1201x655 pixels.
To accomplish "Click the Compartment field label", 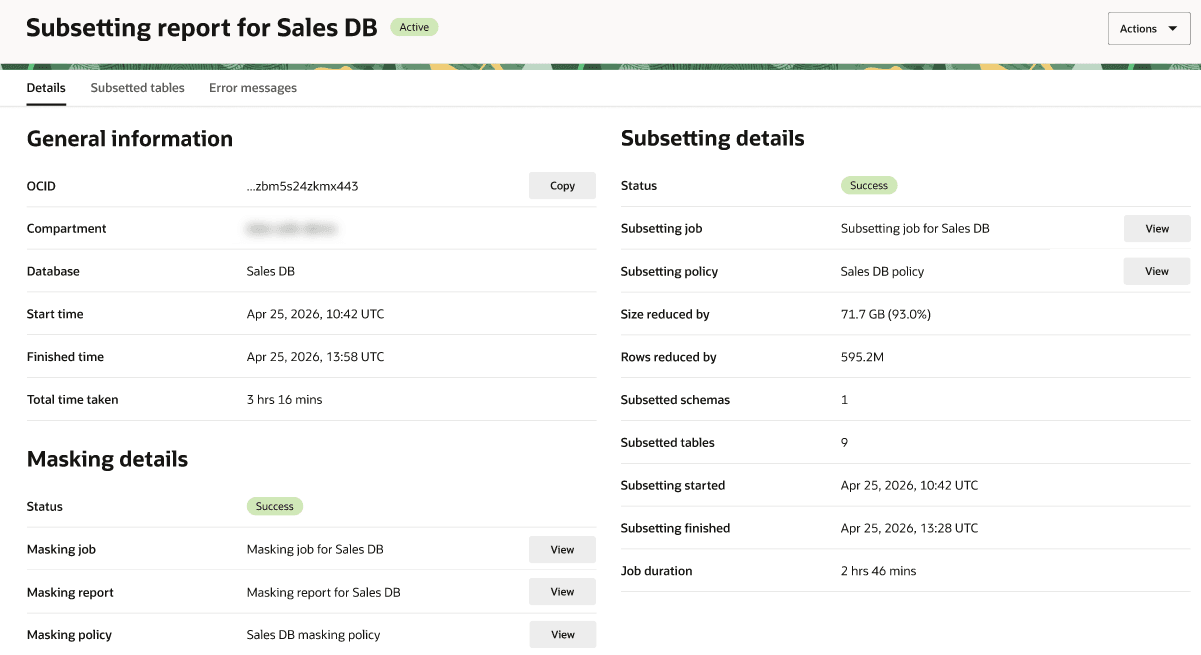I will point(66,229).
